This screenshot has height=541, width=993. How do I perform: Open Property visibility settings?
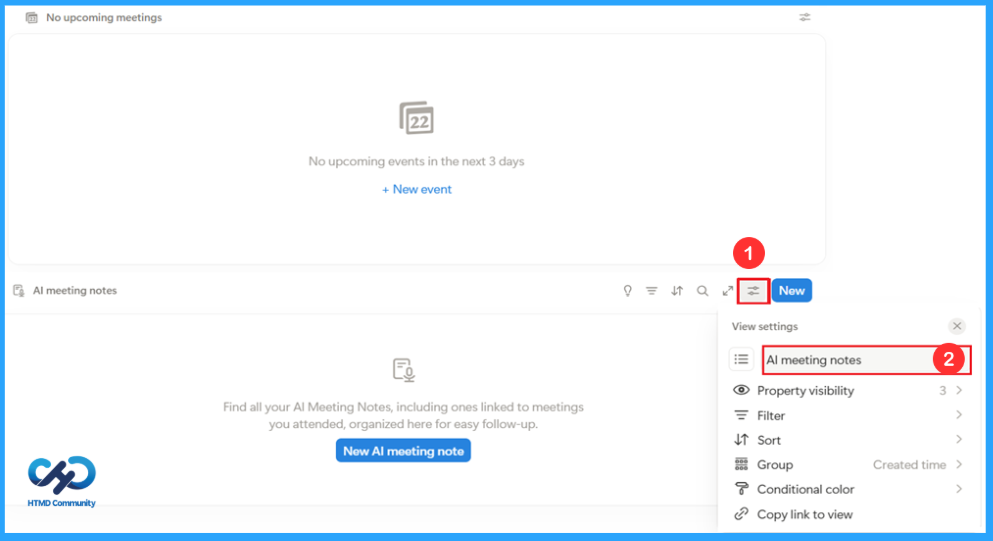847,391
